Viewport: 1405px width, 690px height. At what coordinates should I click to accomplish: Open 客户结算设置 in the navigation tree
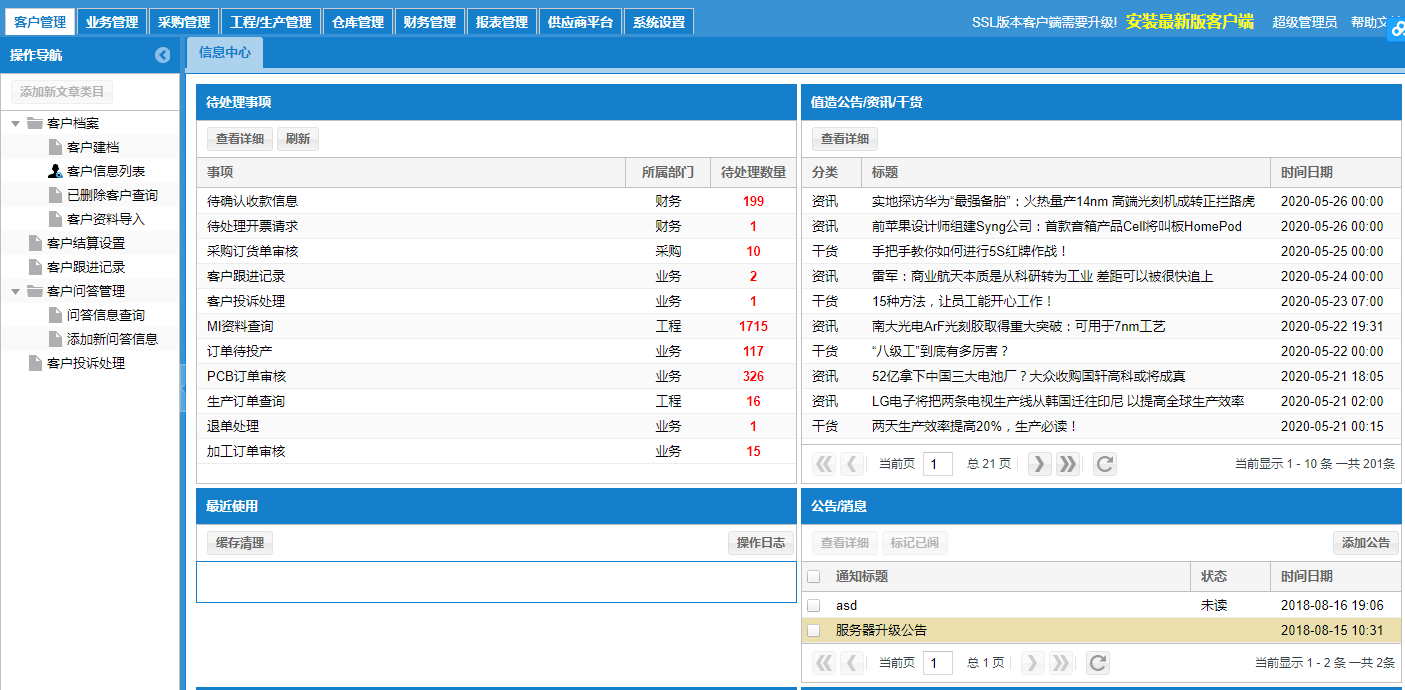click(x=85, y=243)
